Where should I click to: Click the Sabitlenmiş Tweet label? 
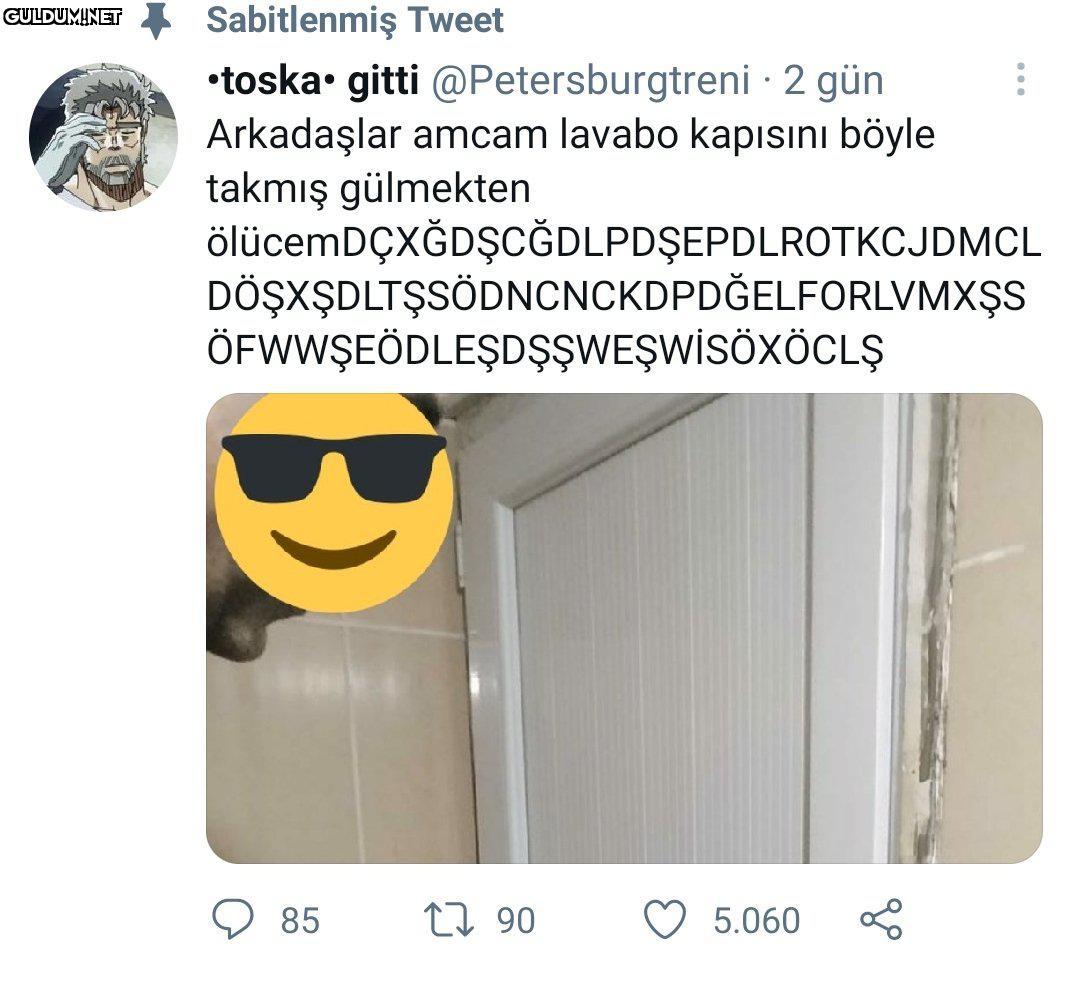click(x=355, y=21)
